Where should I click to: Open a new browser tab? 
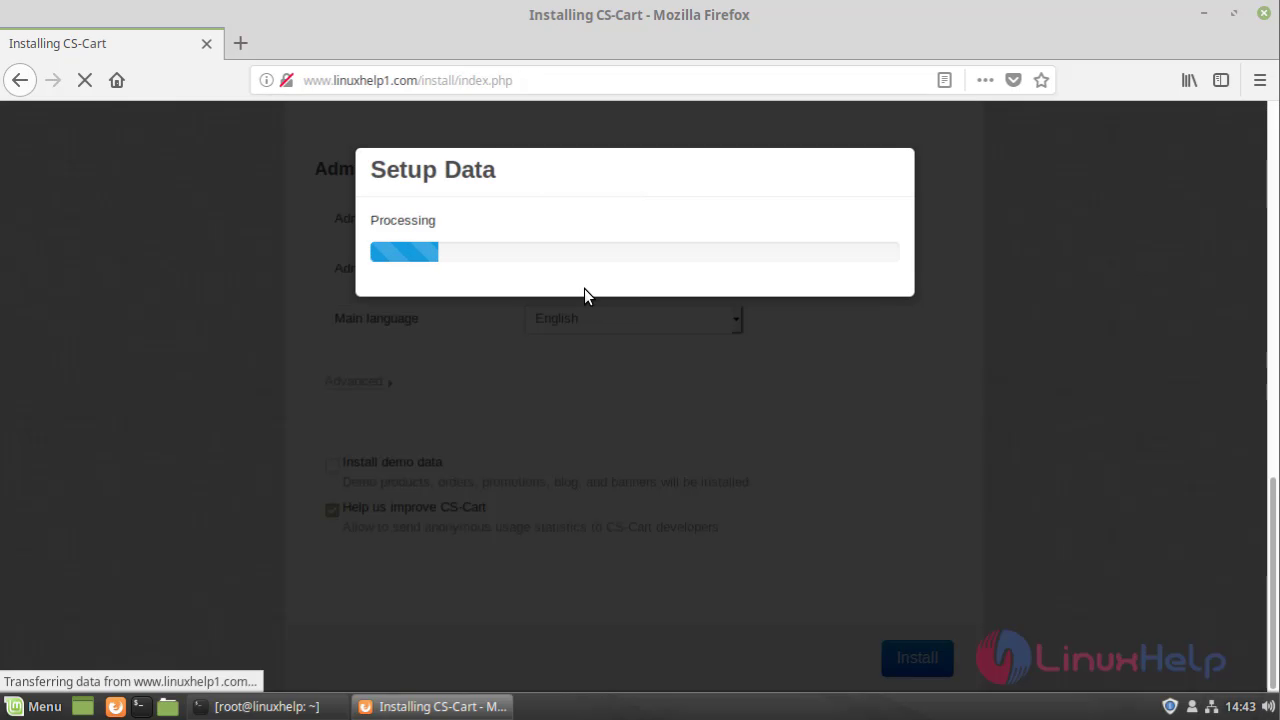pos(240,43)
